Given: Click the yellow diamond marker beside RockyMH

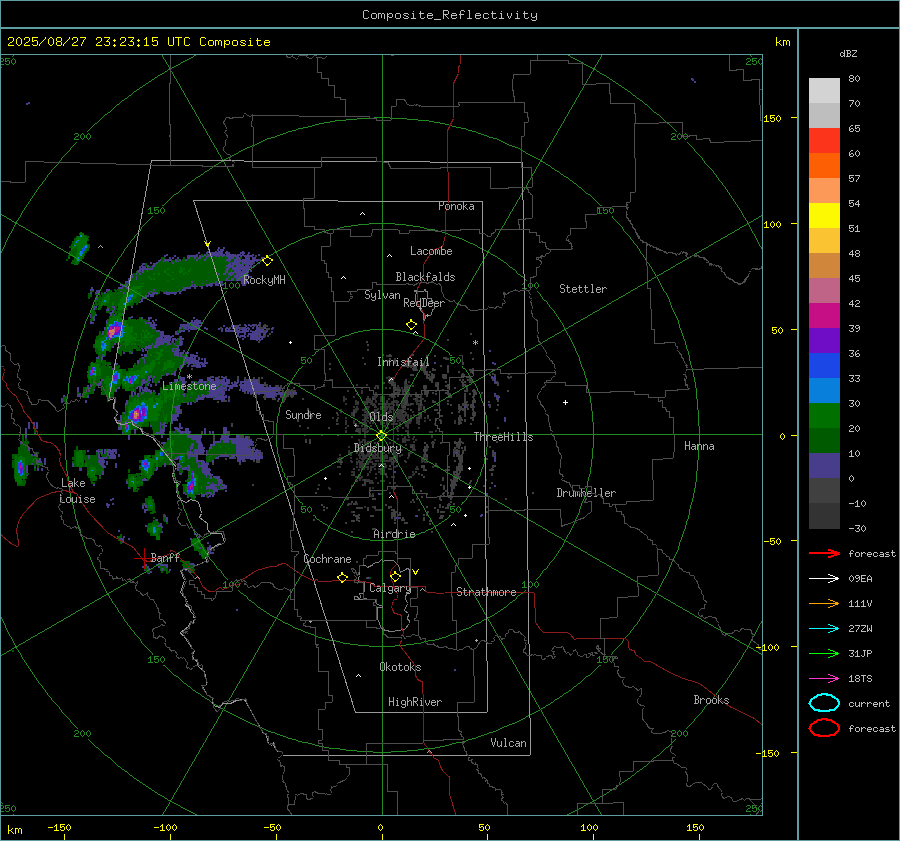Looking at the screenshot, I should pyautogui.click(x=267, y=261).
